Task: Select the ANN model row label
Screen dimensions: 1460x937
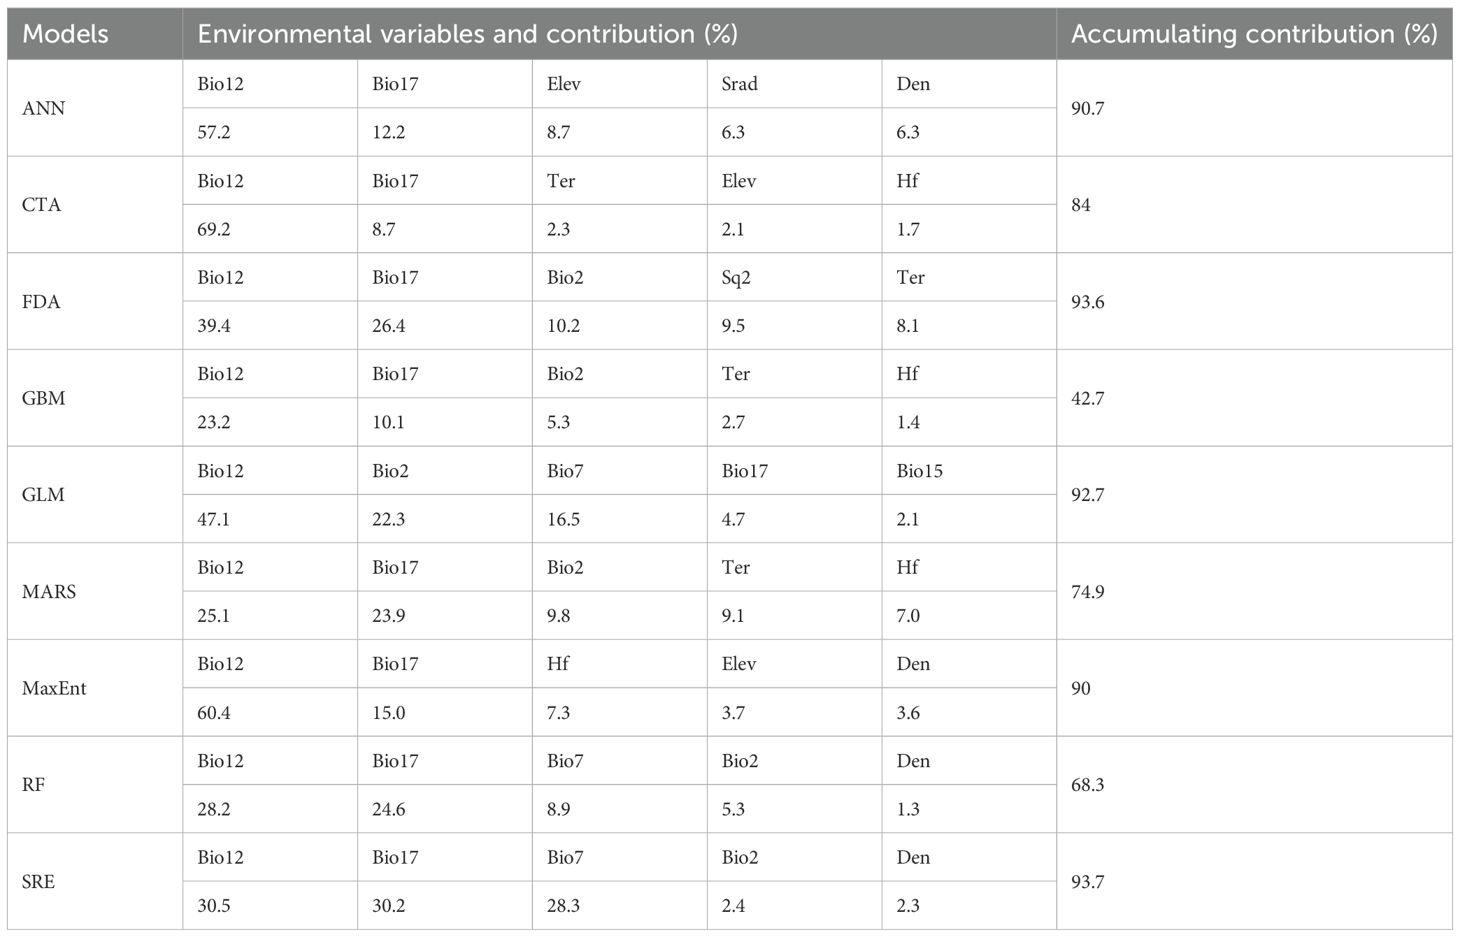Action: 43,108
